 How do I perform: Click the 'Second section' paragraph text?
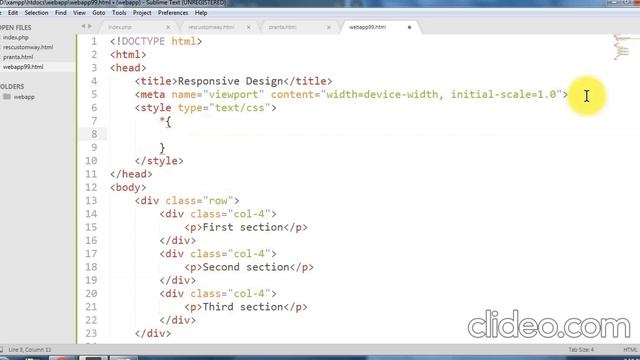(246, 267)
